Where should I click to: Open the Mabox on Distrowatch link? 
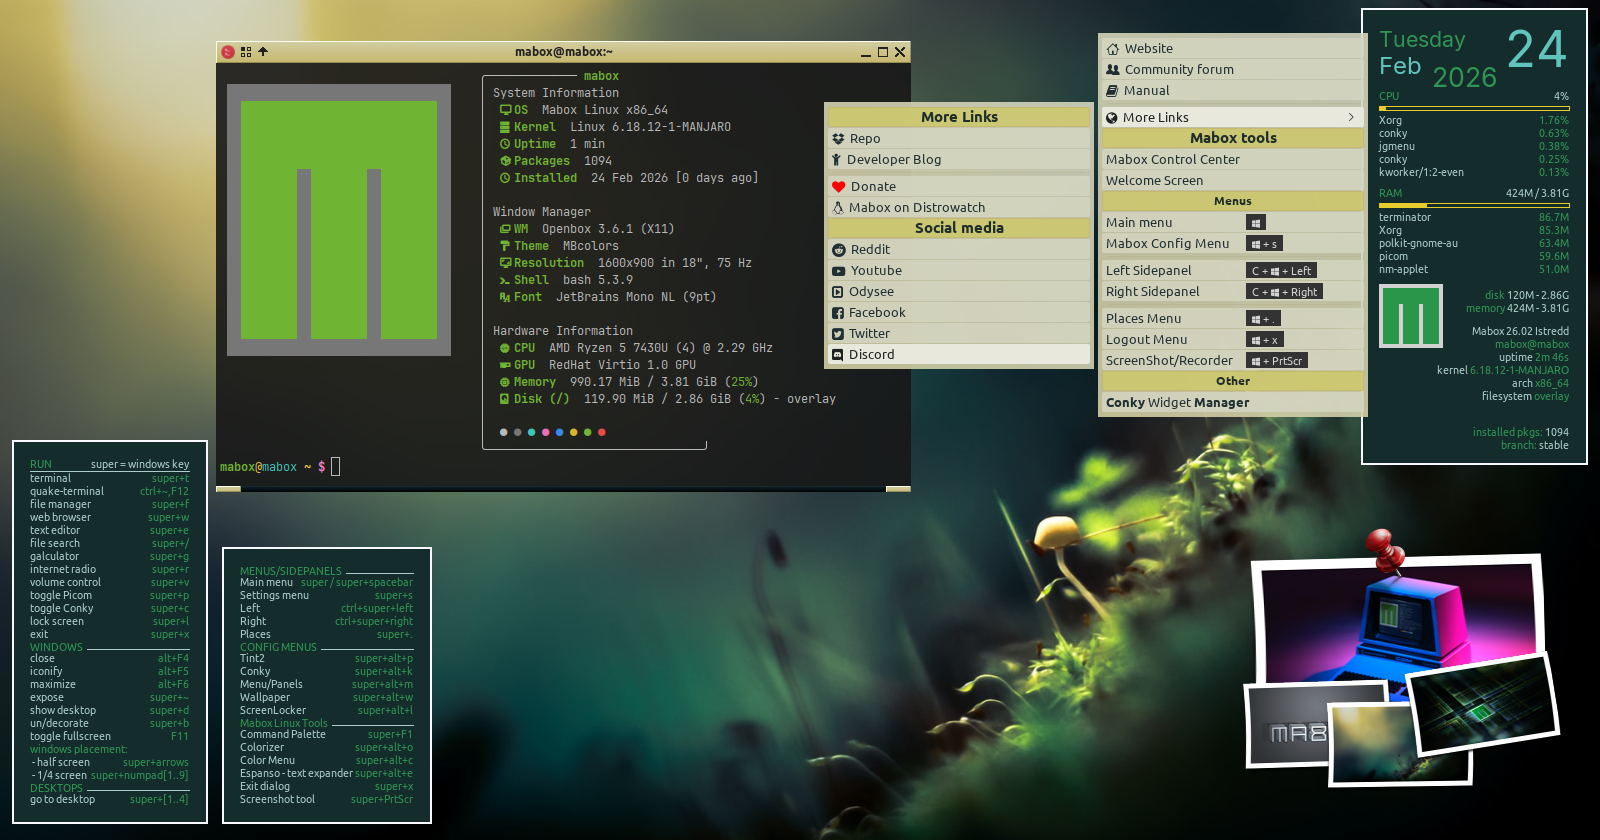pyautogui.click(x=916, y=208)
